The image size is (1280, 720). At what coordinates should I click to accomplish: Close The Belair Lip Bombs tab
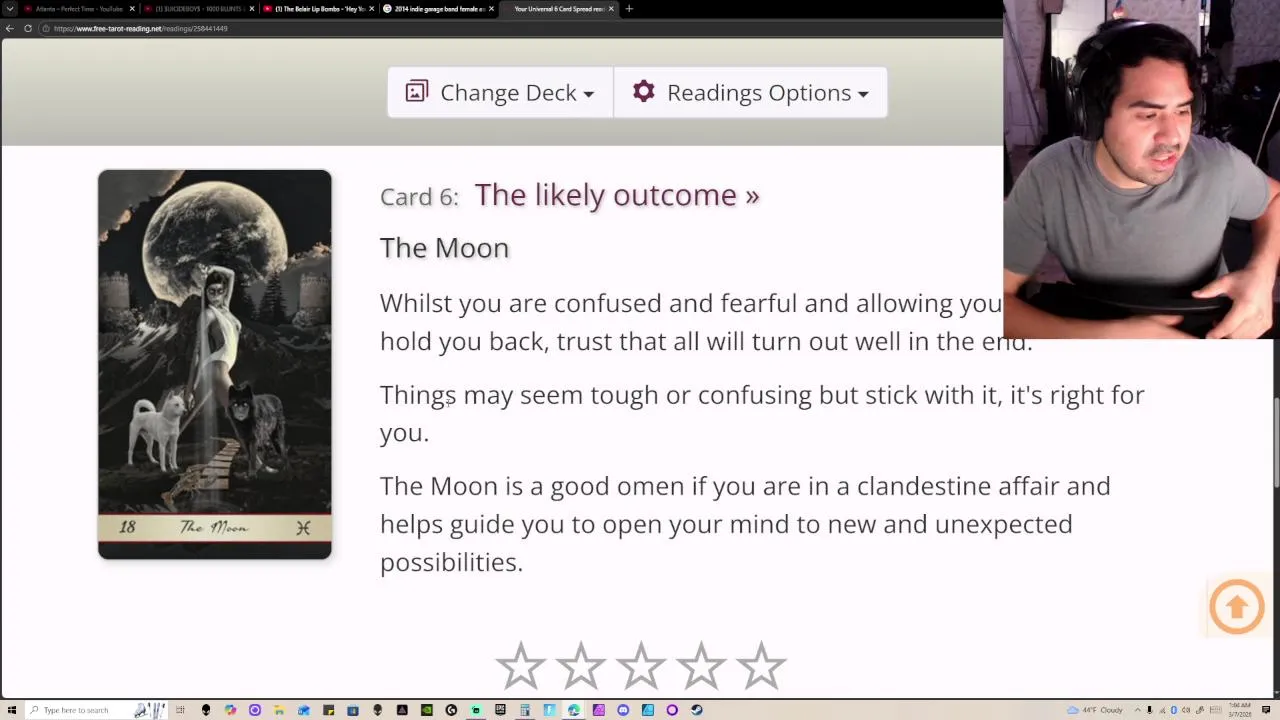click(372, 9)
